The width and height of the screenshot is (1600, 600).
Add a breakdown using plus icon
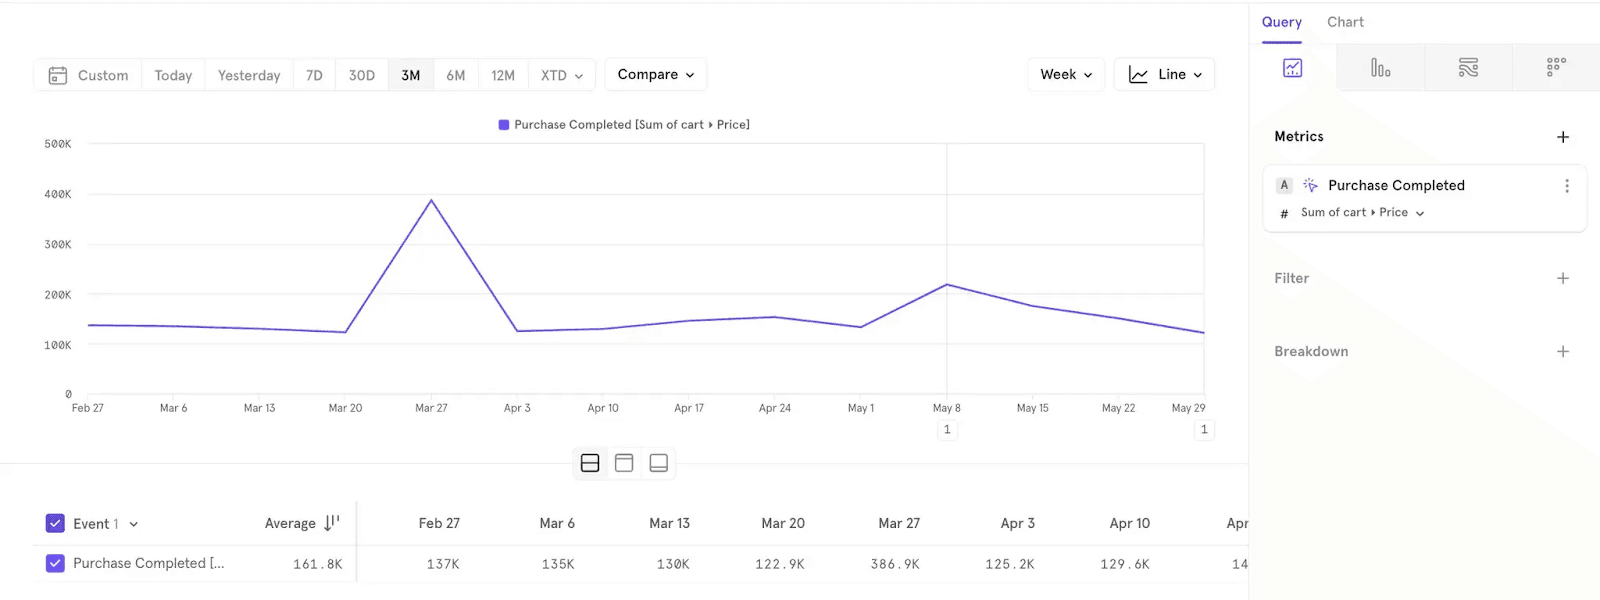(x=1563, y=351)
